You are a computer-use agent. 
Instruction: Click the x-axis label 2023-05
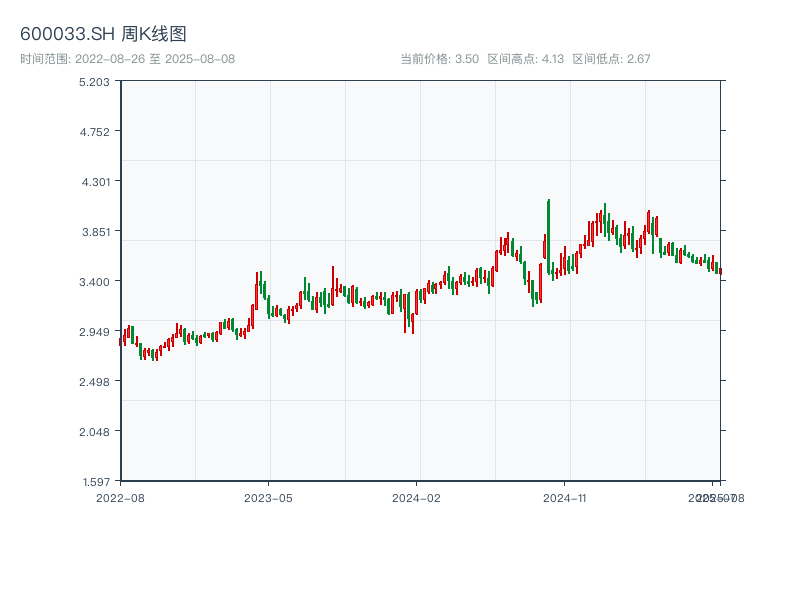268,498
